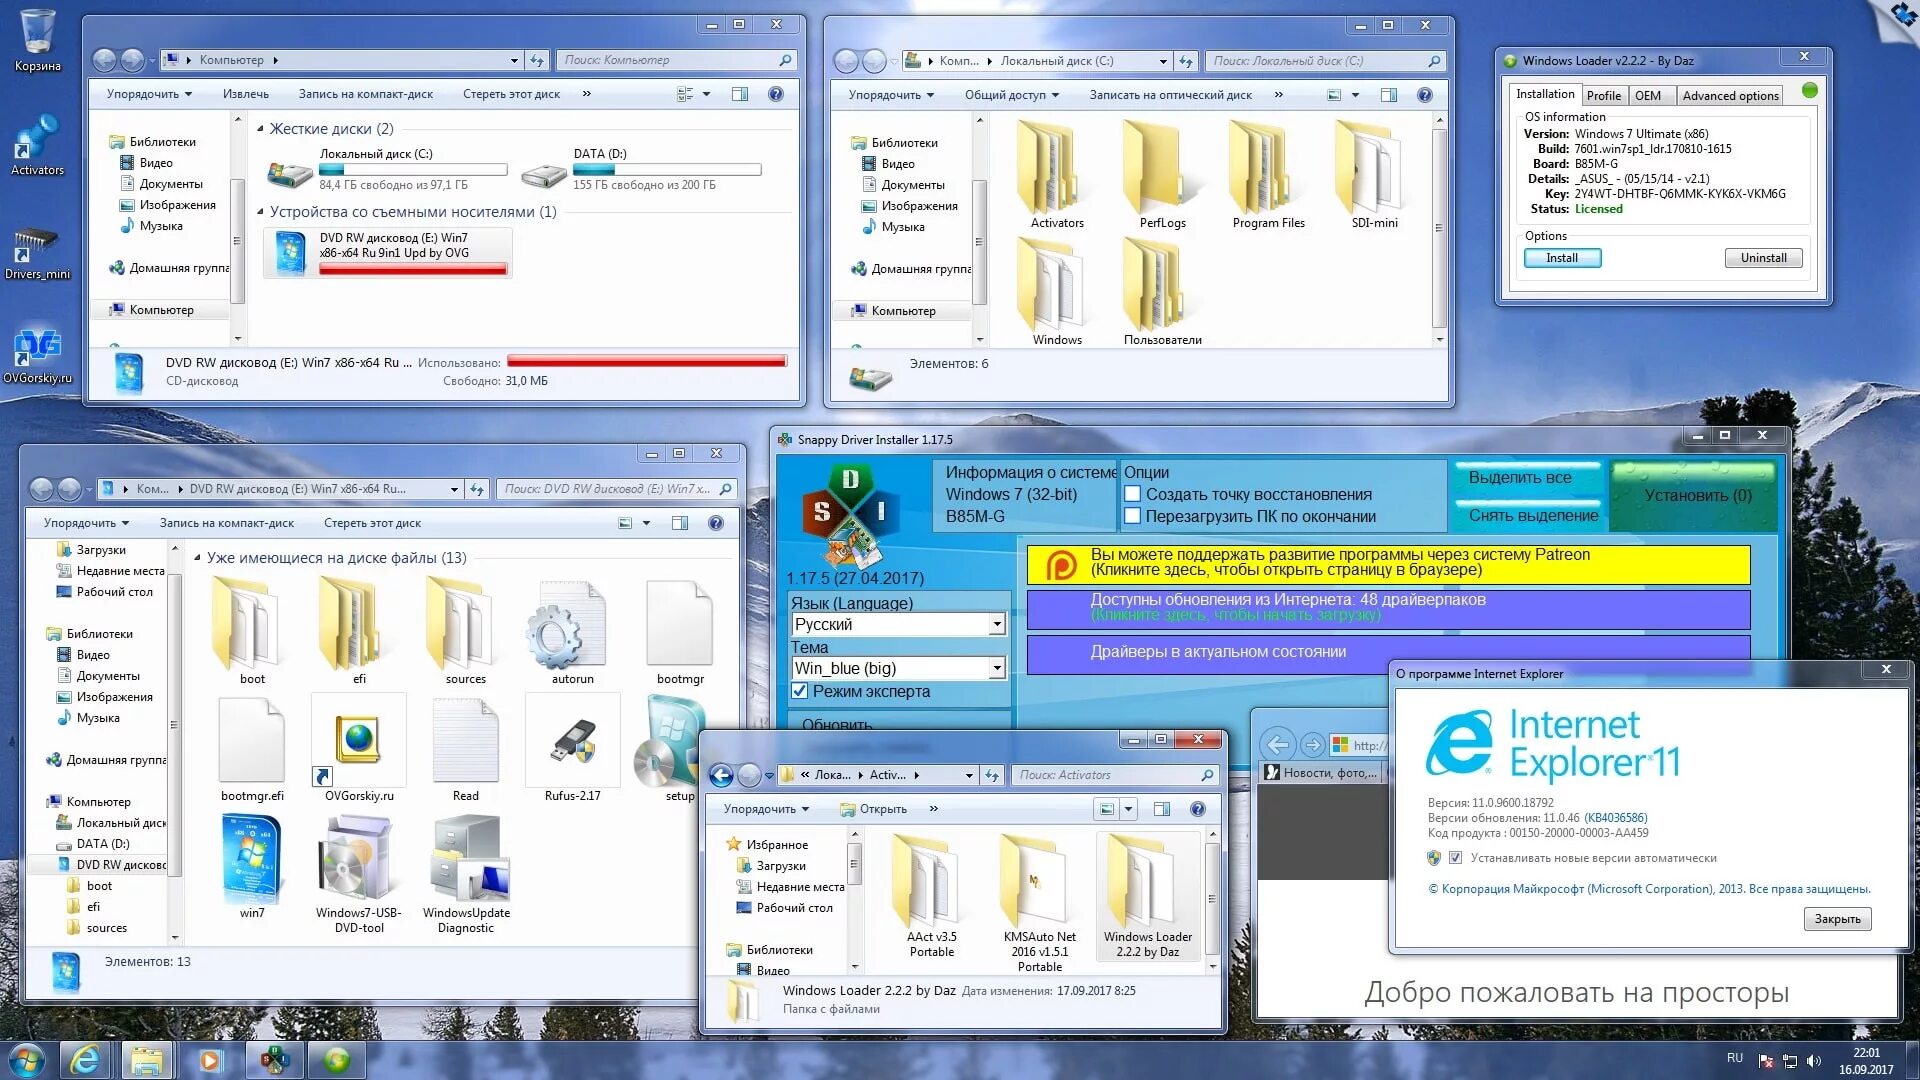Collapse the Жесткие диски group

261,129
